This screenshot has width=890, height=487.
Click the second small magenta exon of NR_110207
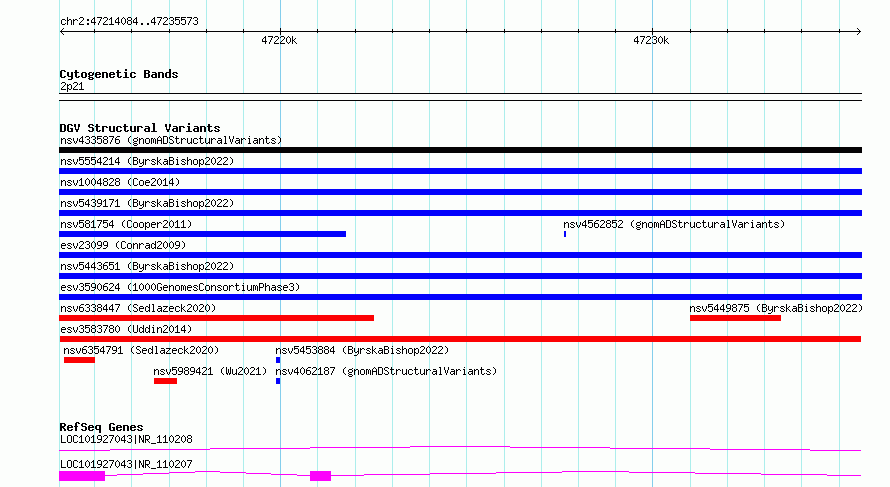(x=321, y=476)
